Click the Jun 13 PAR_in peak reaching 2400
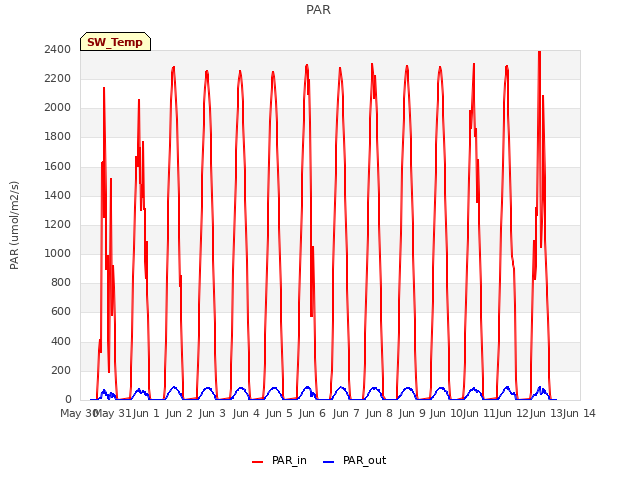640x480 pixels. click(x=539, y=53)
